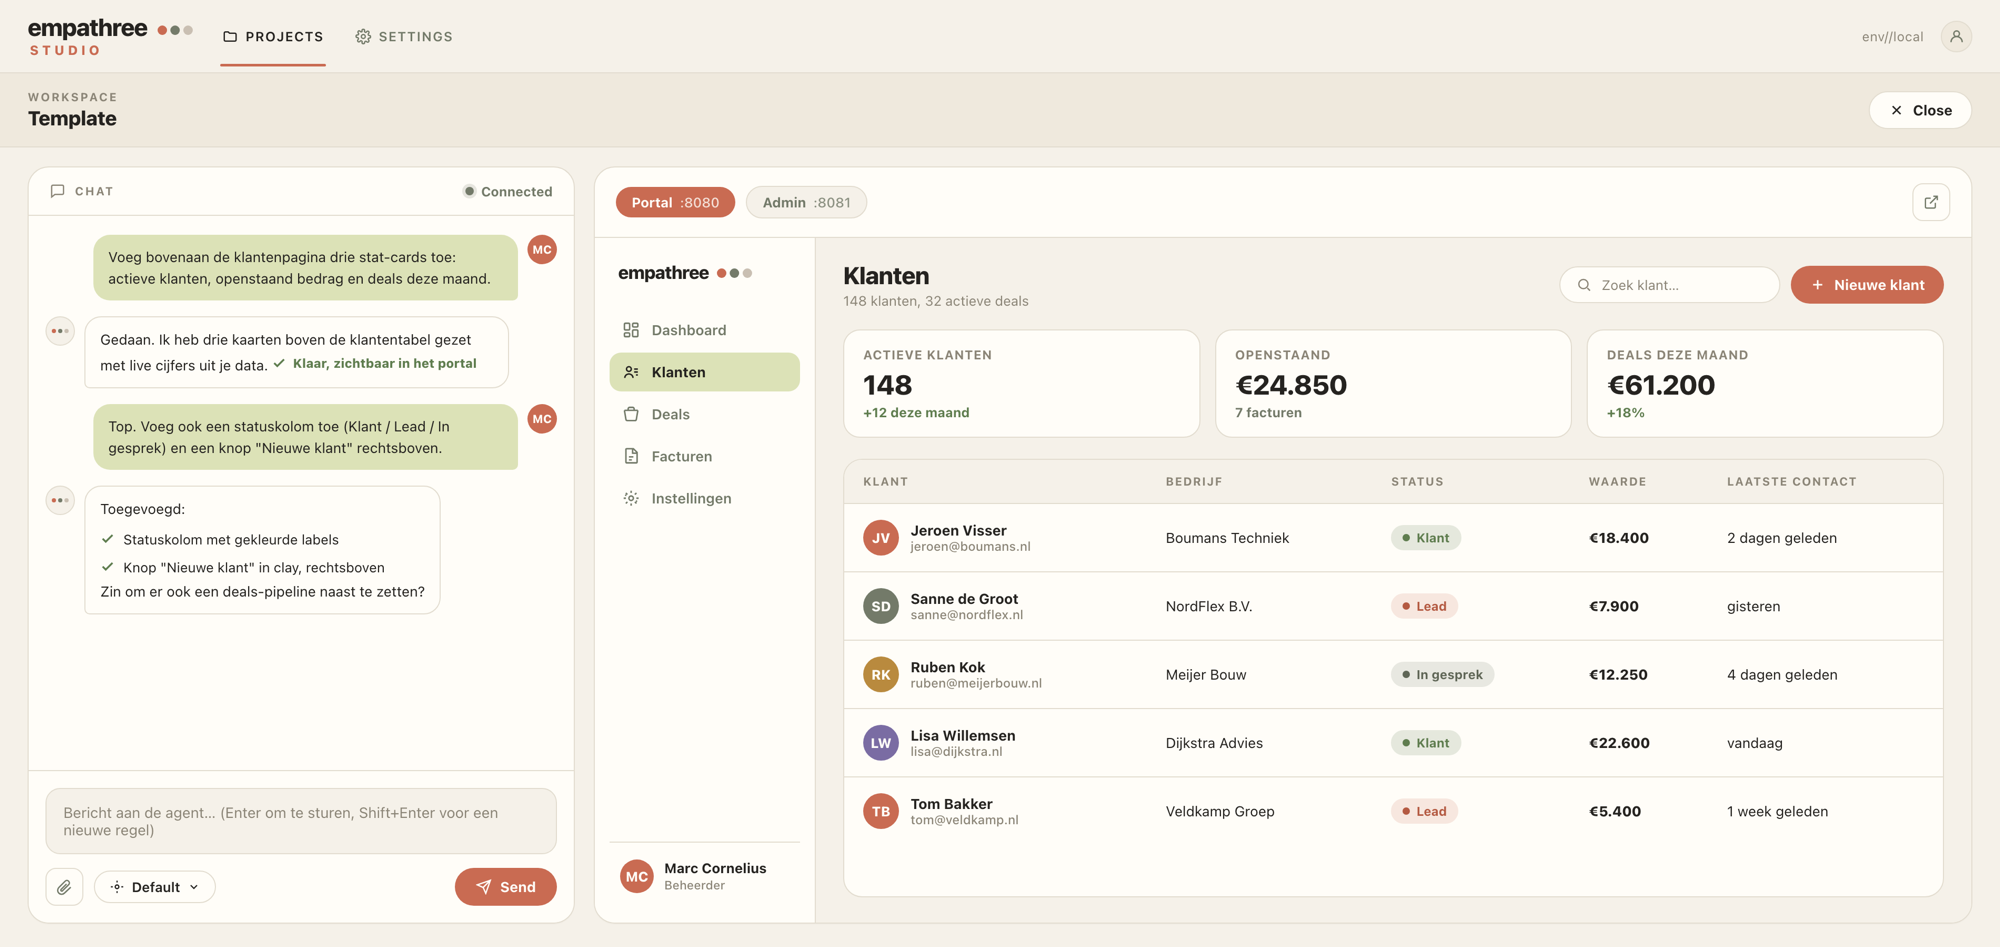Click 'Klaar, zichtbaar in het portal' text
Viewport: 2000px width, 947px height.
coord(384,364)
